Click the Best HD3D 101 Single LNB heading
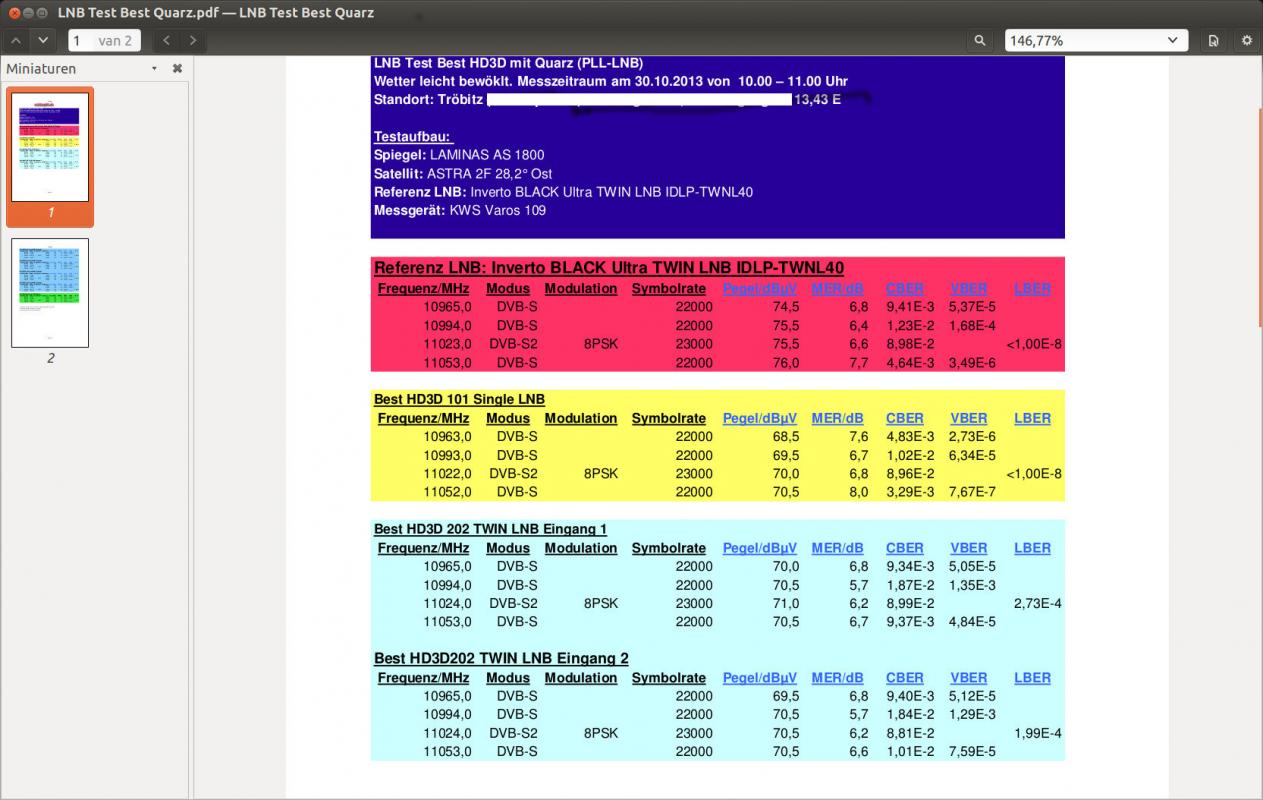This screenshot has width=1263, height=800. [459, 399]
